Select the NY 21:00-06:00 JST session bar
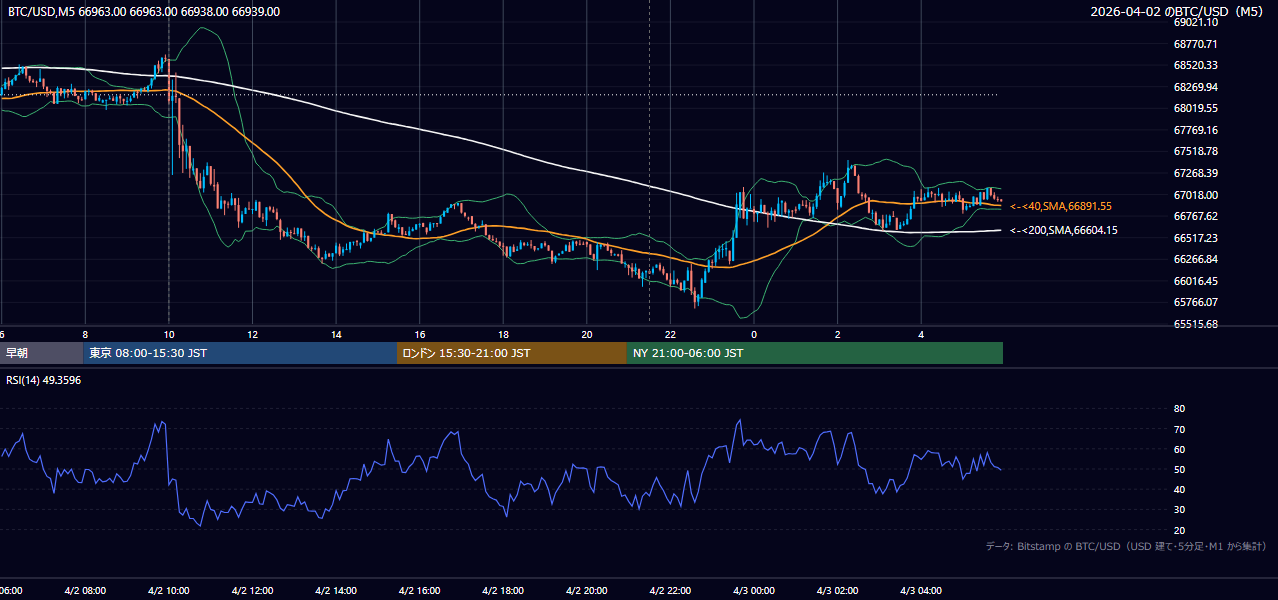 click(x=815, y=353)
